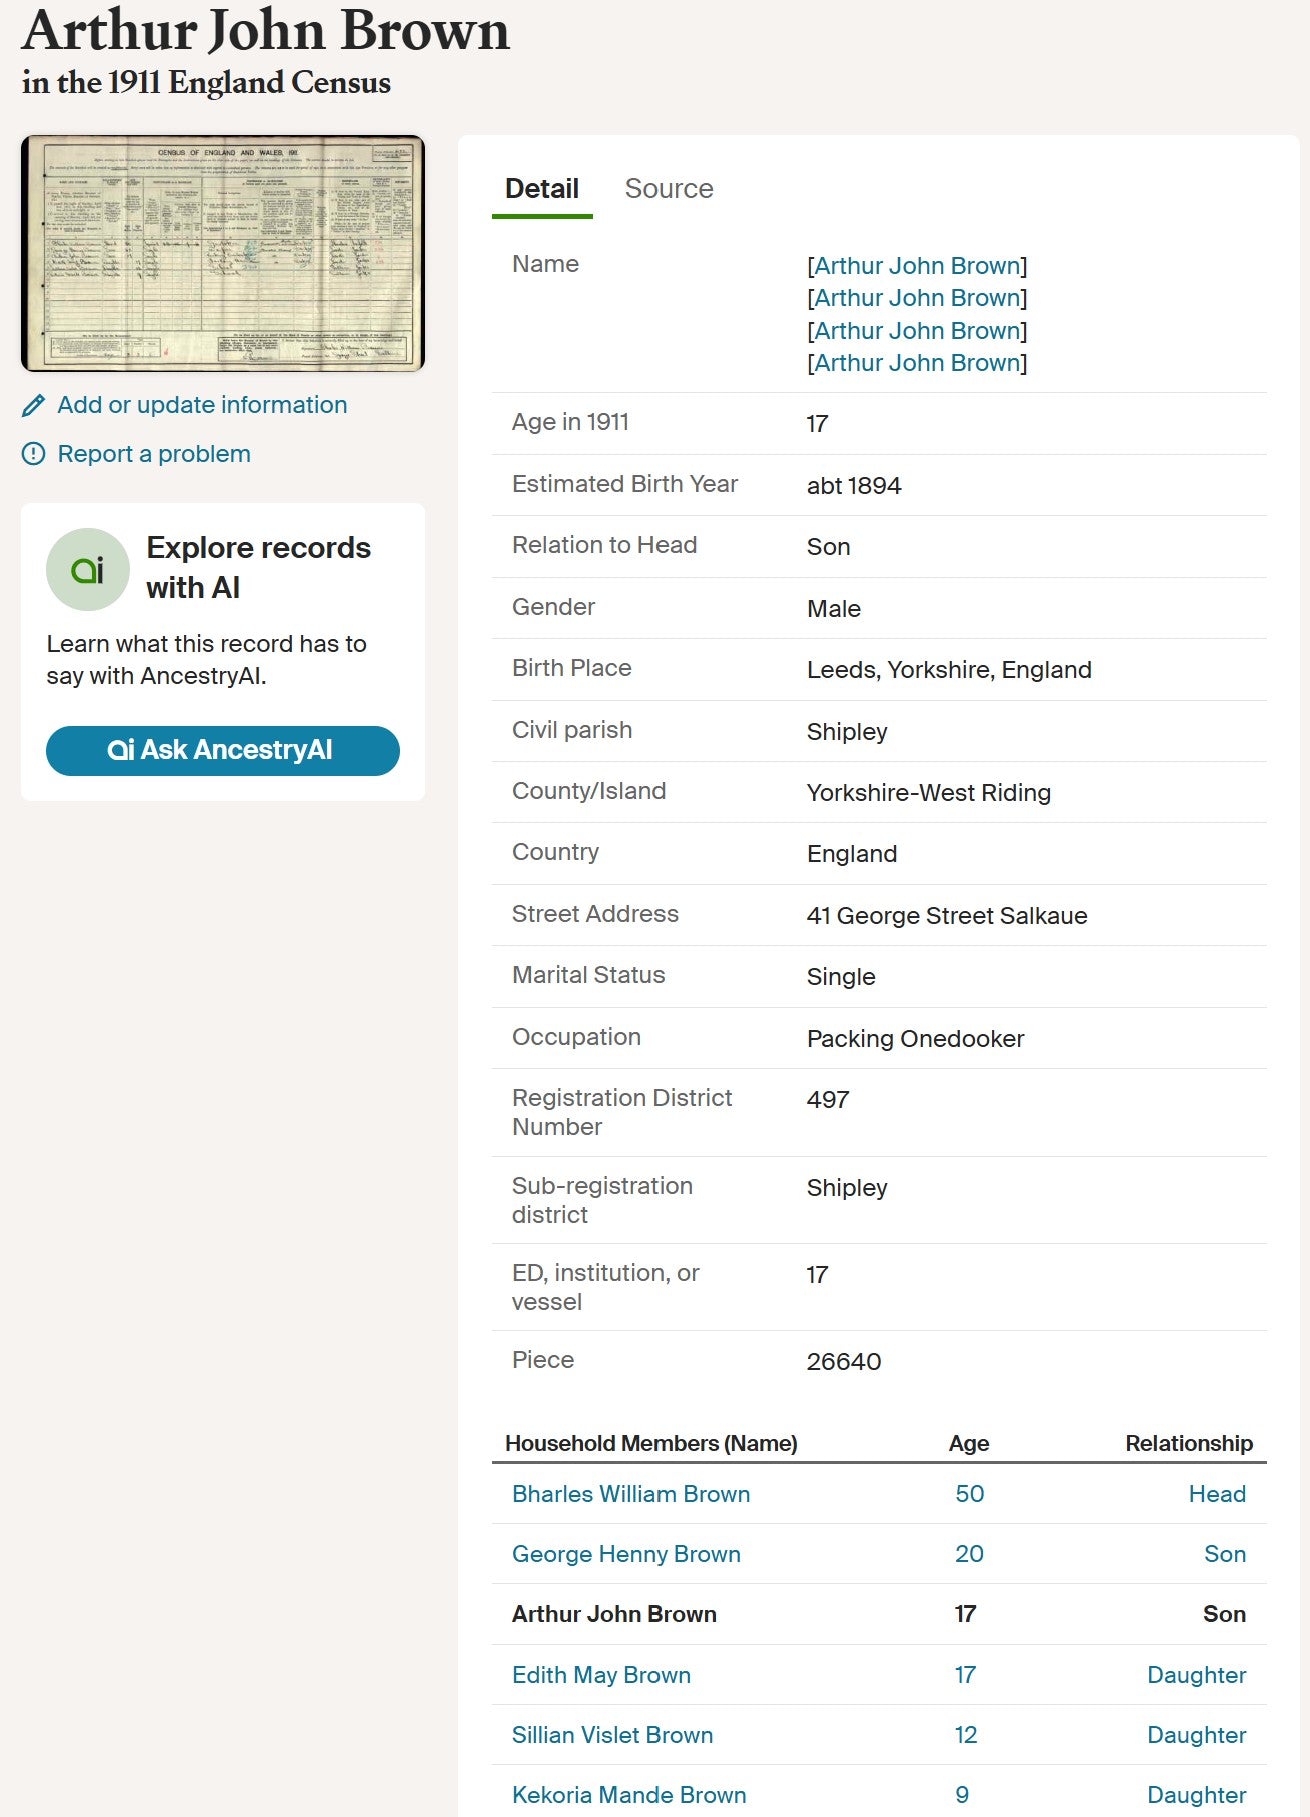The width and height of the screenshot is (1310, 1817).
Task: Select the Detail tab
Action: [x=541, y=189]
